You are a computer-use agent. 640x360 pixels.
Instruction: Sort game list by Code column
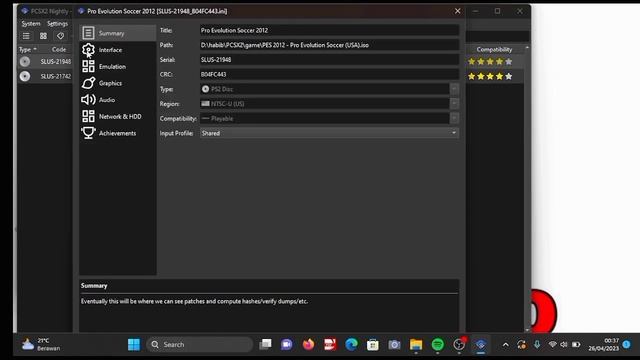59,49
